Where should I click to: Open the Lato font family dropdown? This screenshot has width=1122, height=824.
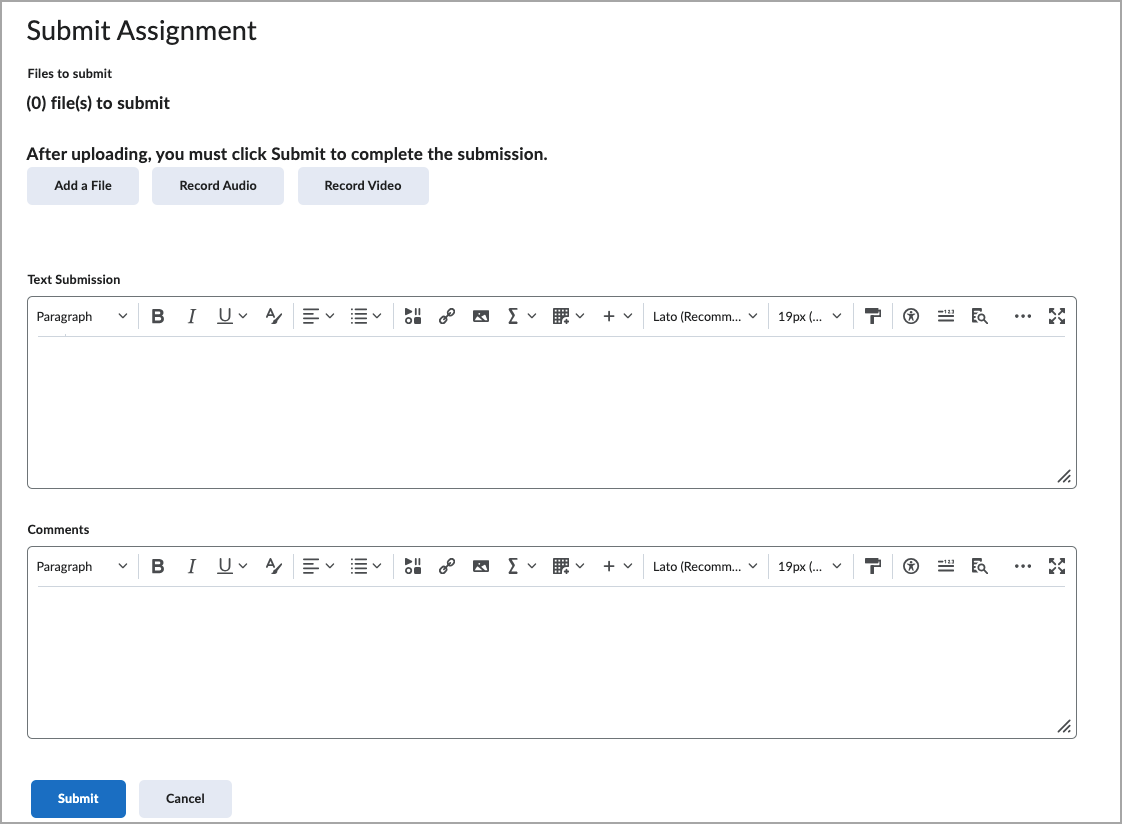[705, 315]
